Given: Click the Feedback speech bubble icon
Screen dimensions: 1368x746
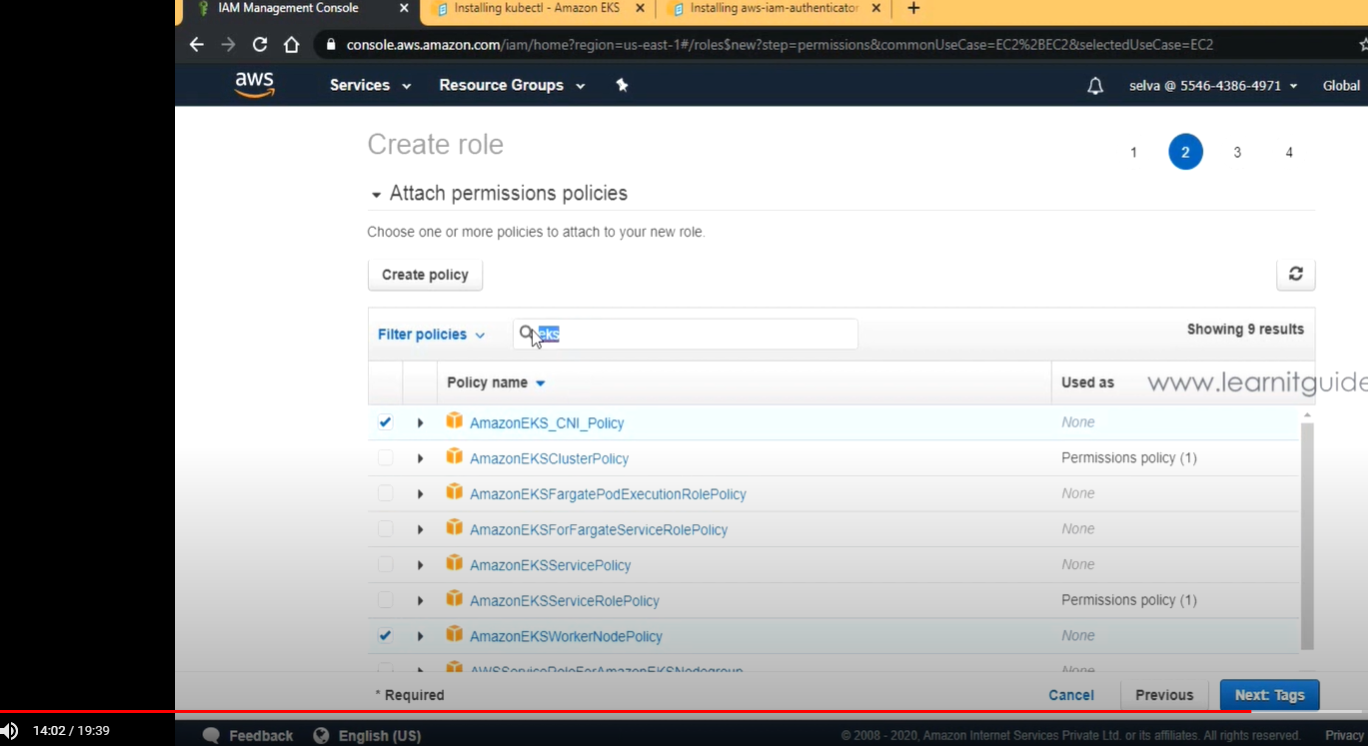Looking at the screenshot, I should click(x=211, y=735).
